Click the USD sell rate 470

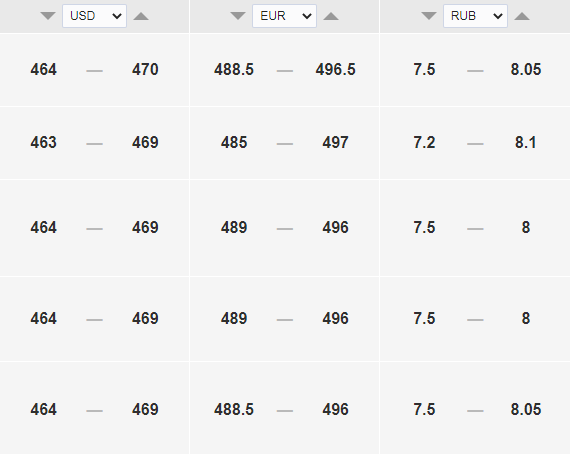point(145,69)
